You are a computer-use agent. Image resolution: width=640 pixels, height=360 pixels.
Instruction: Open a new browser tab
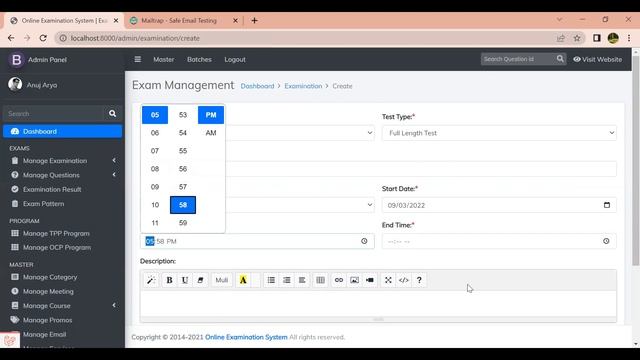[254, 20]
